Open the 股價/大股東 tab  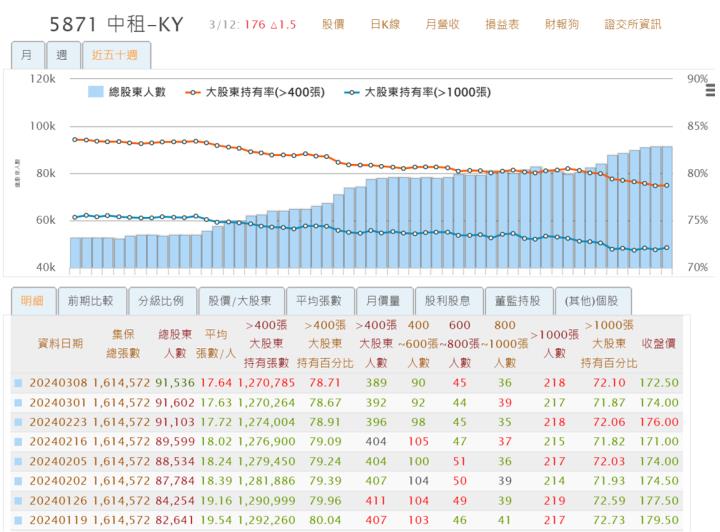pos(241,301)
